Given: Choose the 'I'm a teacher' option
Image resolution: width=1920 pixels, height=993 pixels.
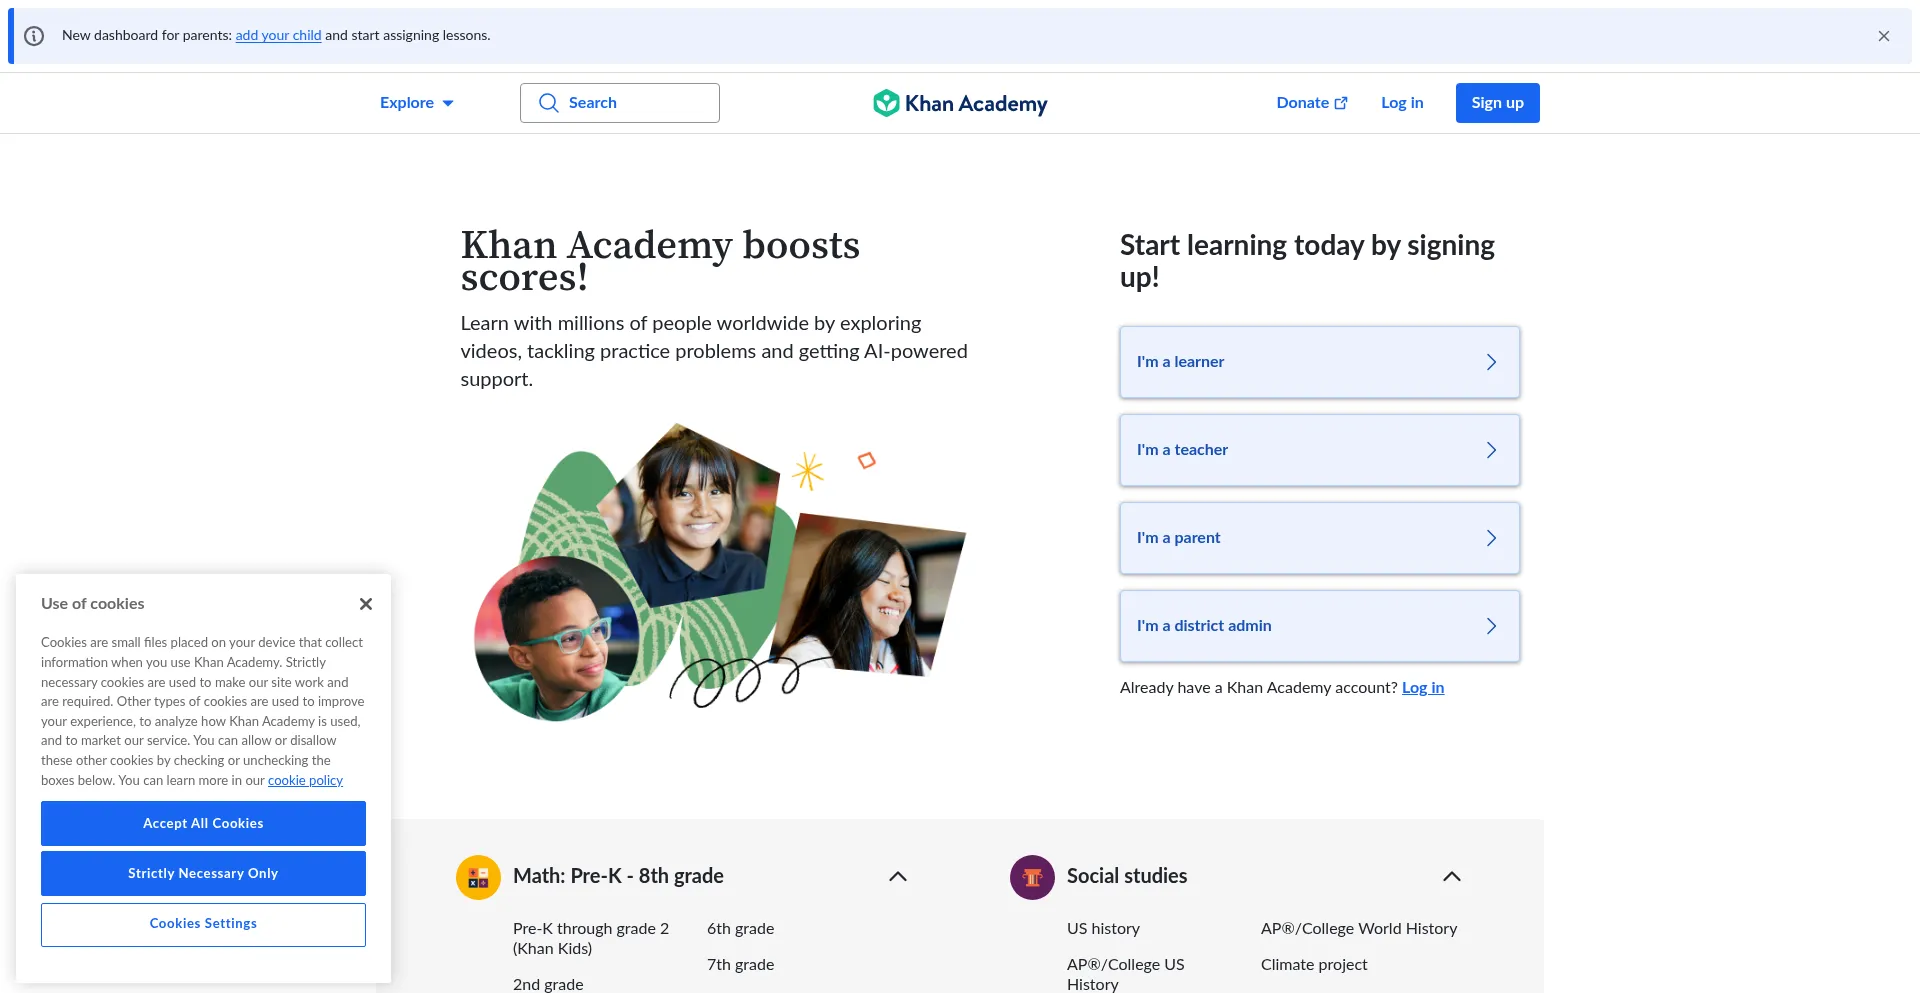Looking at the screenshot, I should tap(1319, 450).
